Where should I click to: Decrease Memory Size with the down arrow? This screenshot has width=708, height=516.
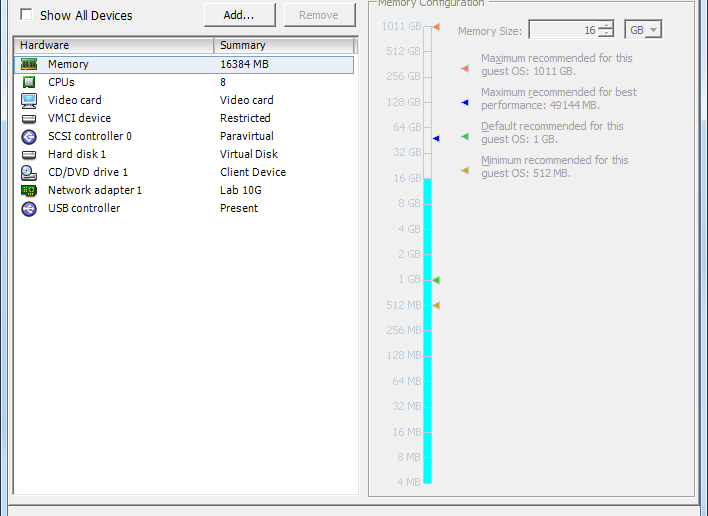tap(606, 33)
